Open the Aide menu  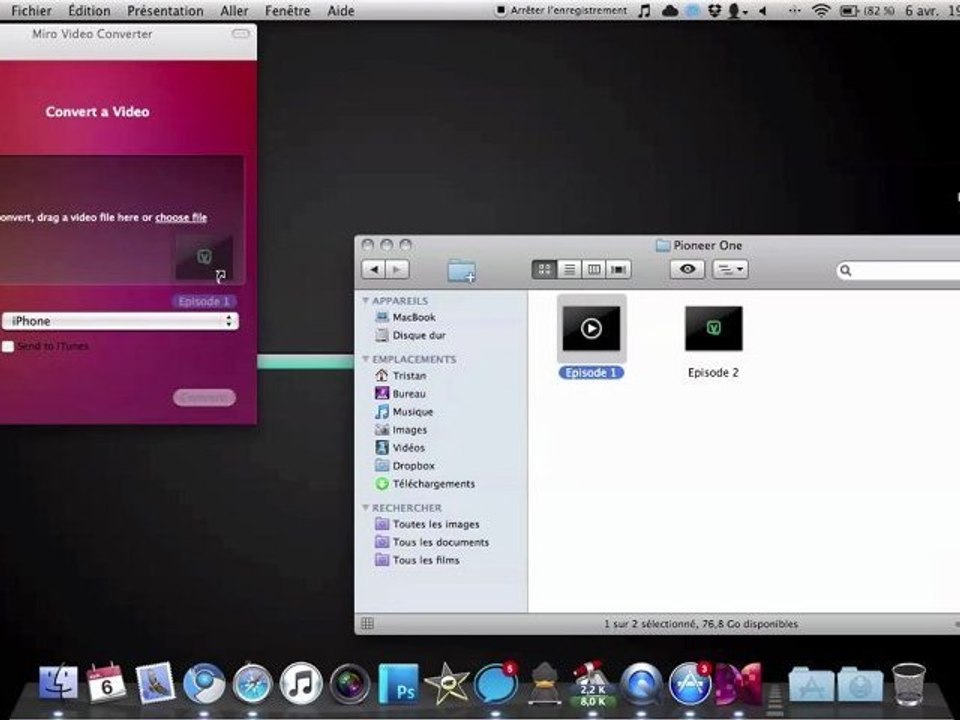[x=340, y=10]
